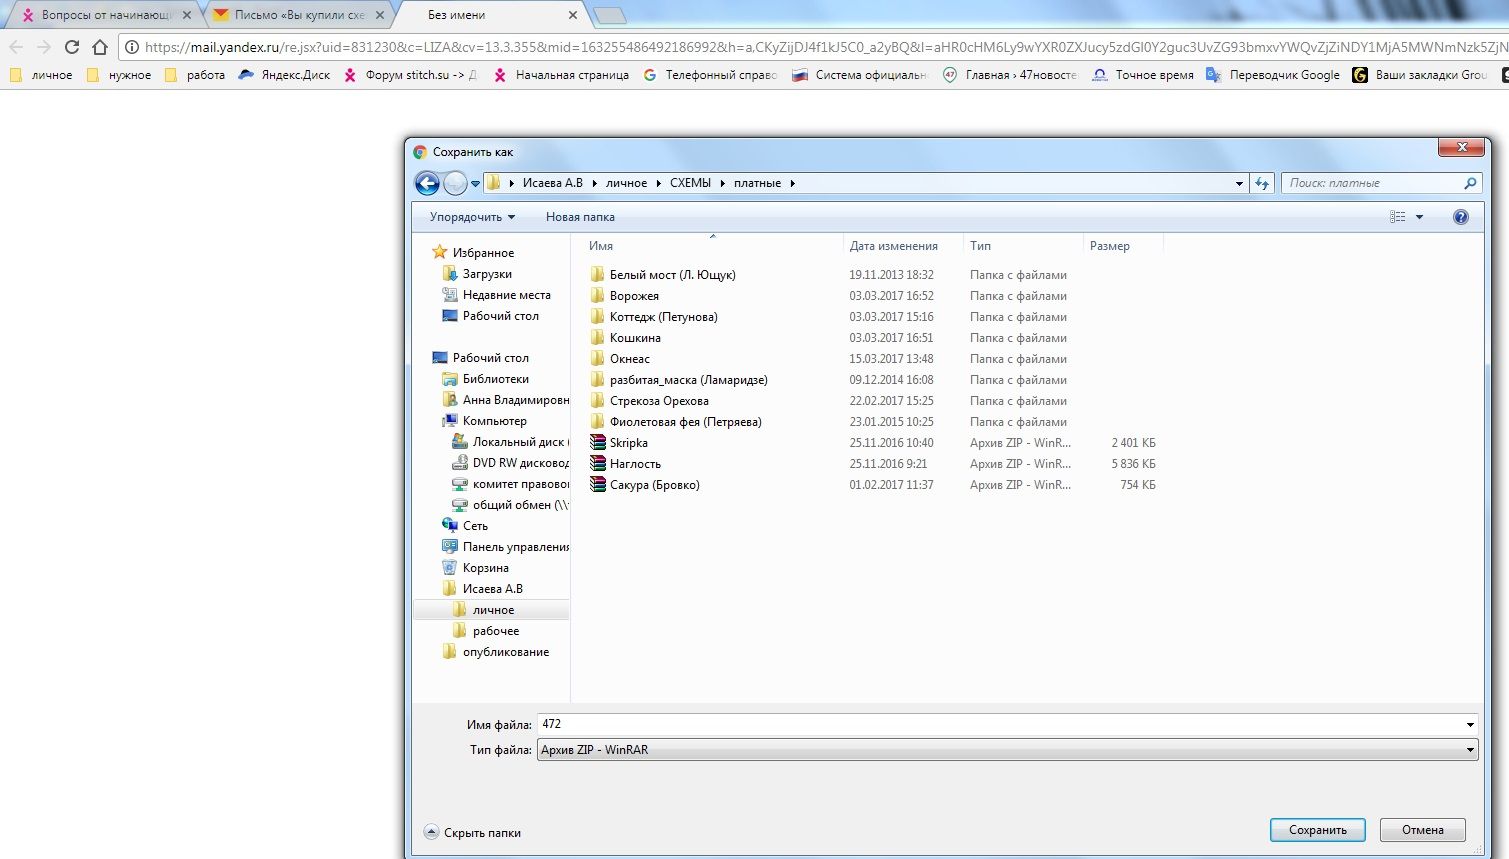
Task: Click the Имя файла input field
Action: 1000,724
